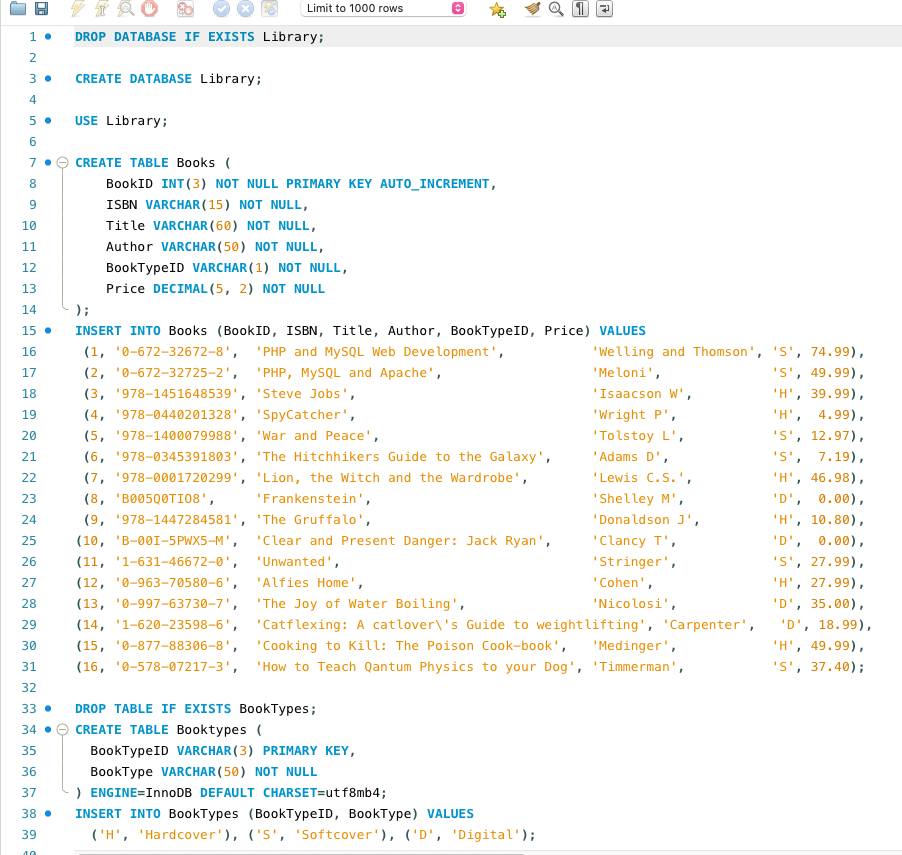Viewport: 902px width, 855px height.
Task: Click the title 'Alfies Home'
Action: tap(306, 583)
